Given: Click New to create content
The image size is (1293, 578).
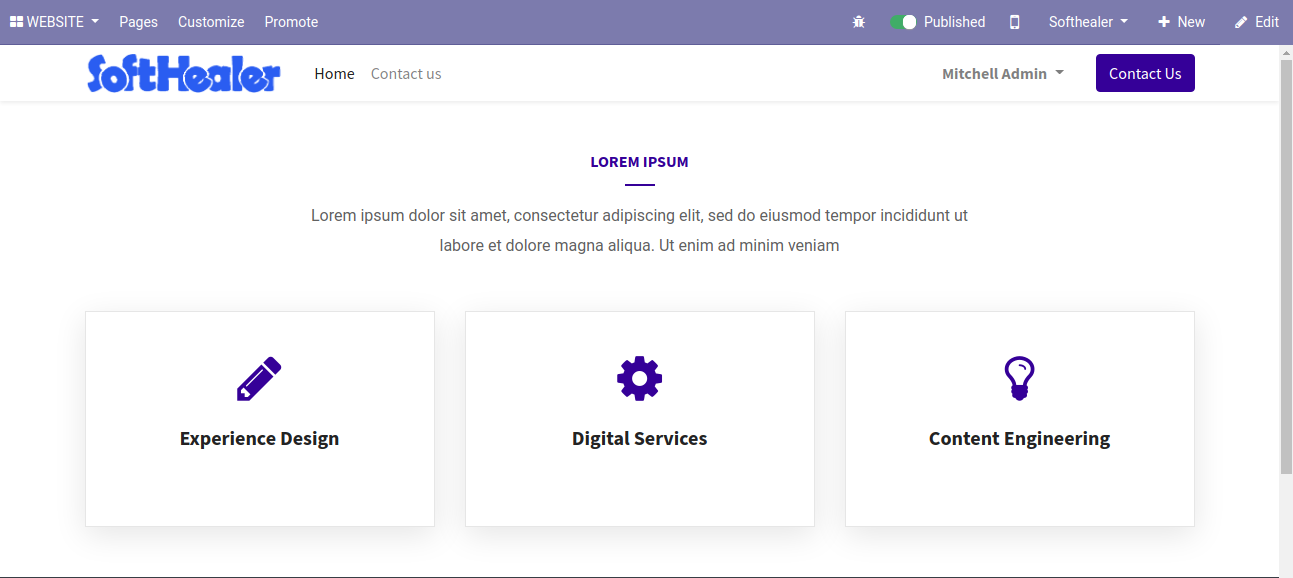Looking at the screenshot, I should [1181, 22].
